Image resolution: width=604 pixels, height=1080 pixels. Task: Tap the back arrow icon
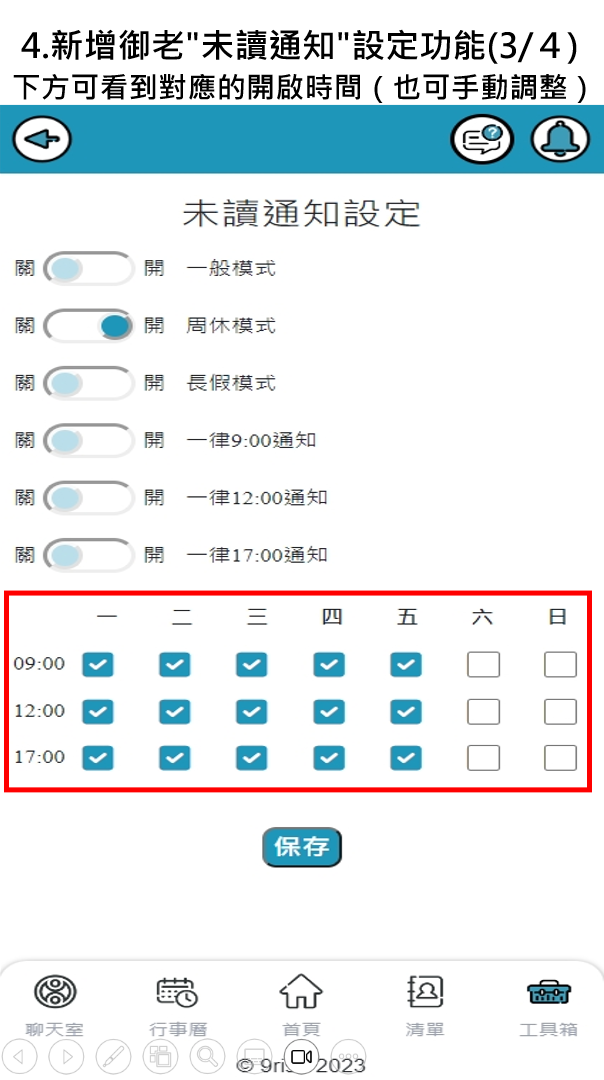(42, 140)
